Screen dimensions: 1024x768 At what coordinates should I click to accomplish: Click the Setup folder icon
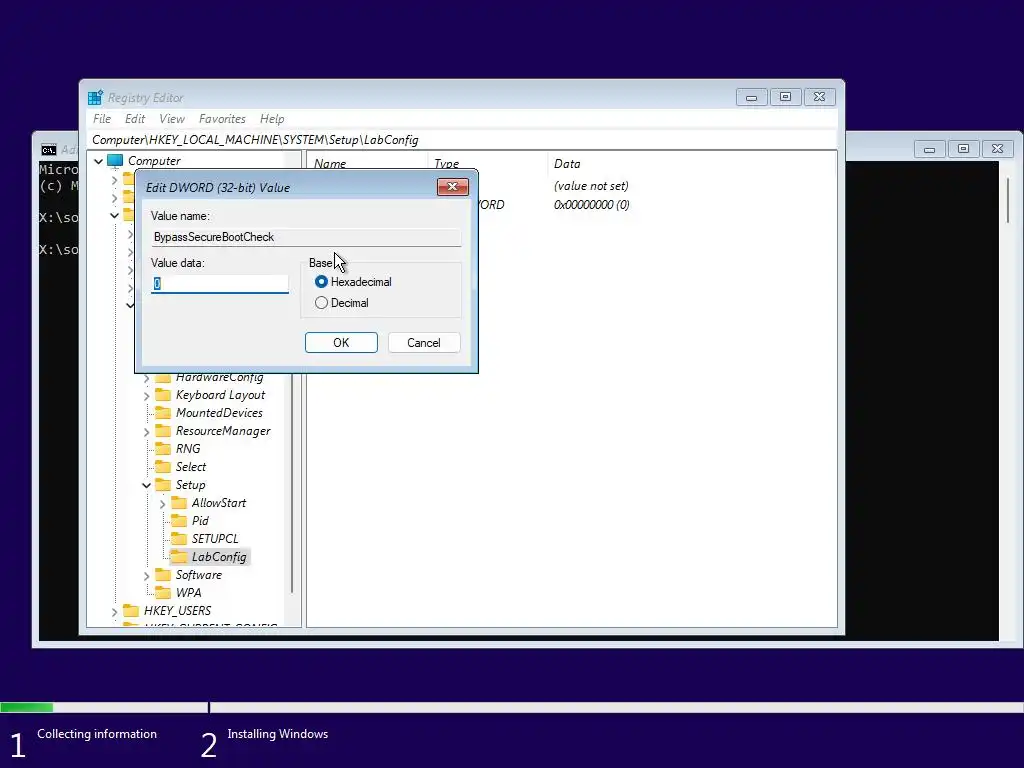pyautogui.click(x=163, y=485)
